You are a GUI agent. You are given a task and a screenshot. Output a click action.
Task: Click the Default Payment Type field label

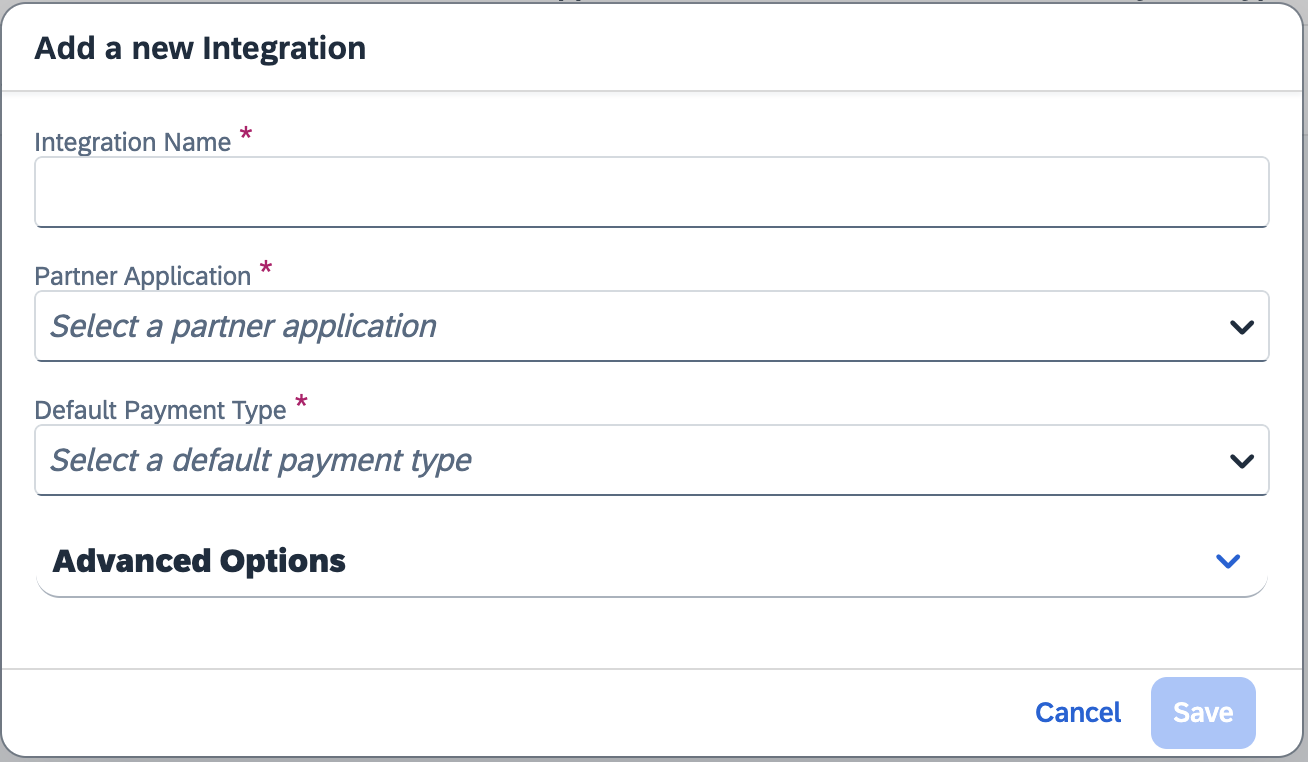click(161, 411)
